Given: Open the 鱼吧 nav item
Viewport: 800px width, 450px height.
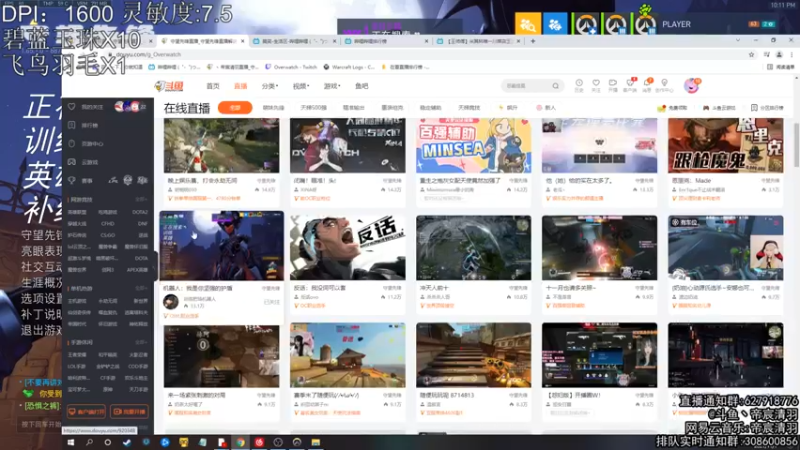Looking at the screenshot, I should 361,86.
